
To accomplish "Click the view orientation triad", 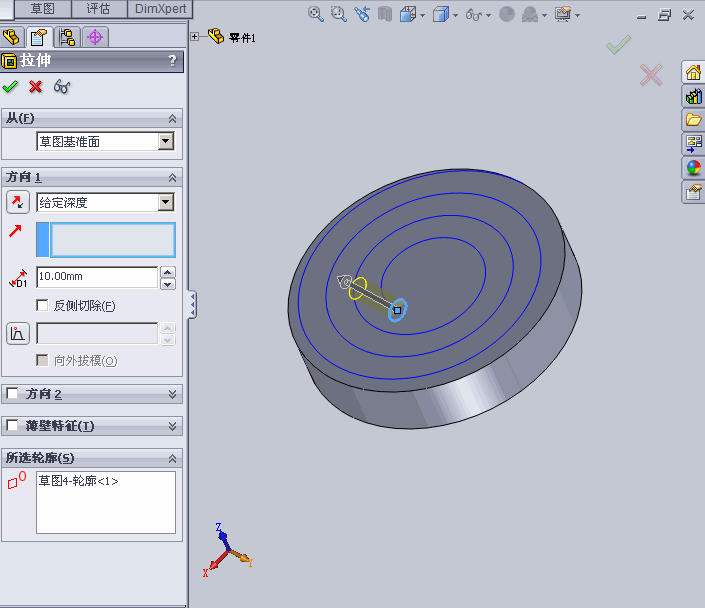I will [x=228, y=550].
